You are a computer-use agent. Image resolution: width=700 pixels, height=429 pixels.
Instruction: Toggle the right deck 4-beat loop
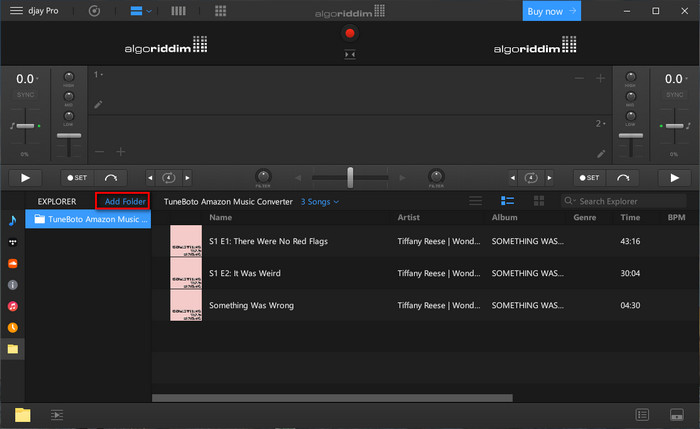coord(531,178)
